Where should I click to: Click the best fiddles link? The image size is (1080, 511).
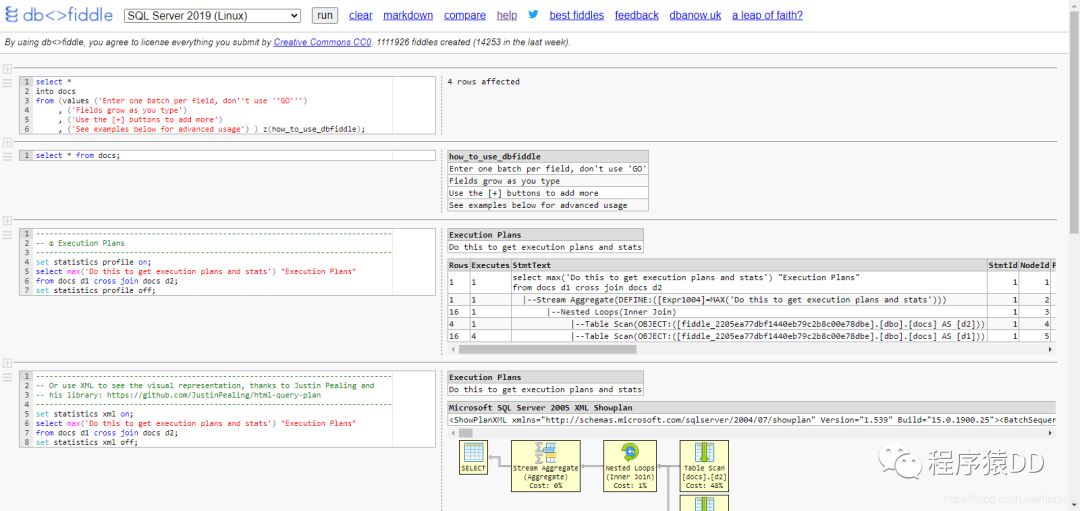(x=576, y=16)
